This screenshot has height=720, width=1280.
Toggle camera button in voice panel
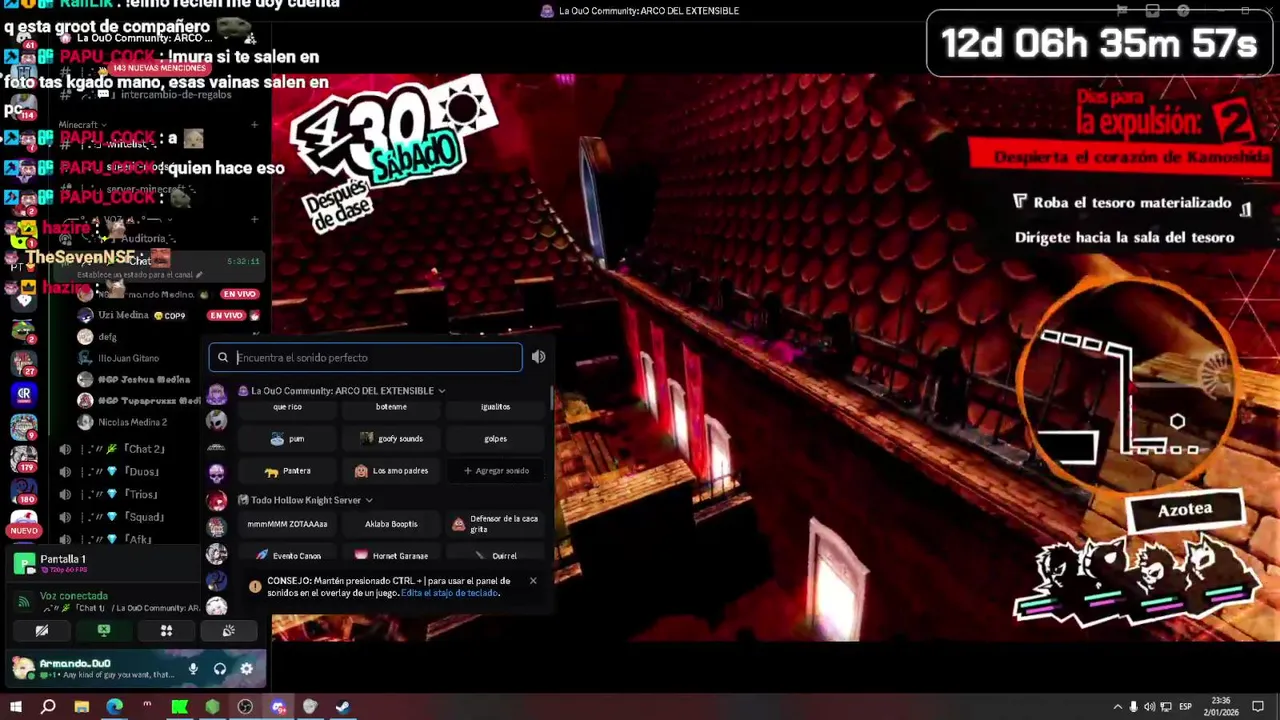pos(42,631)
